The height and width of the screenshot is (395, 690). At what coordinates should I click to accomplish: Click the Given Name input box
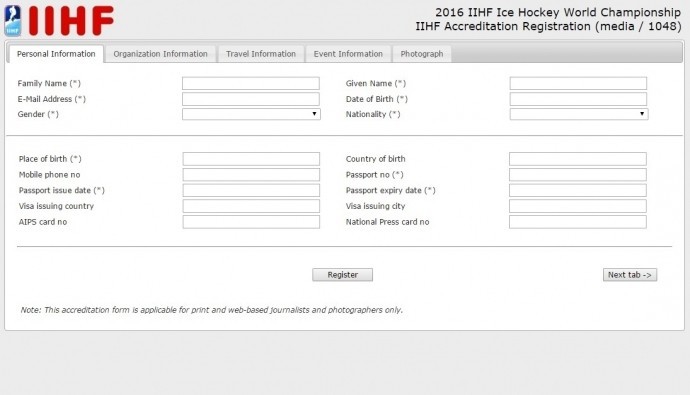(x=578, y=84)
